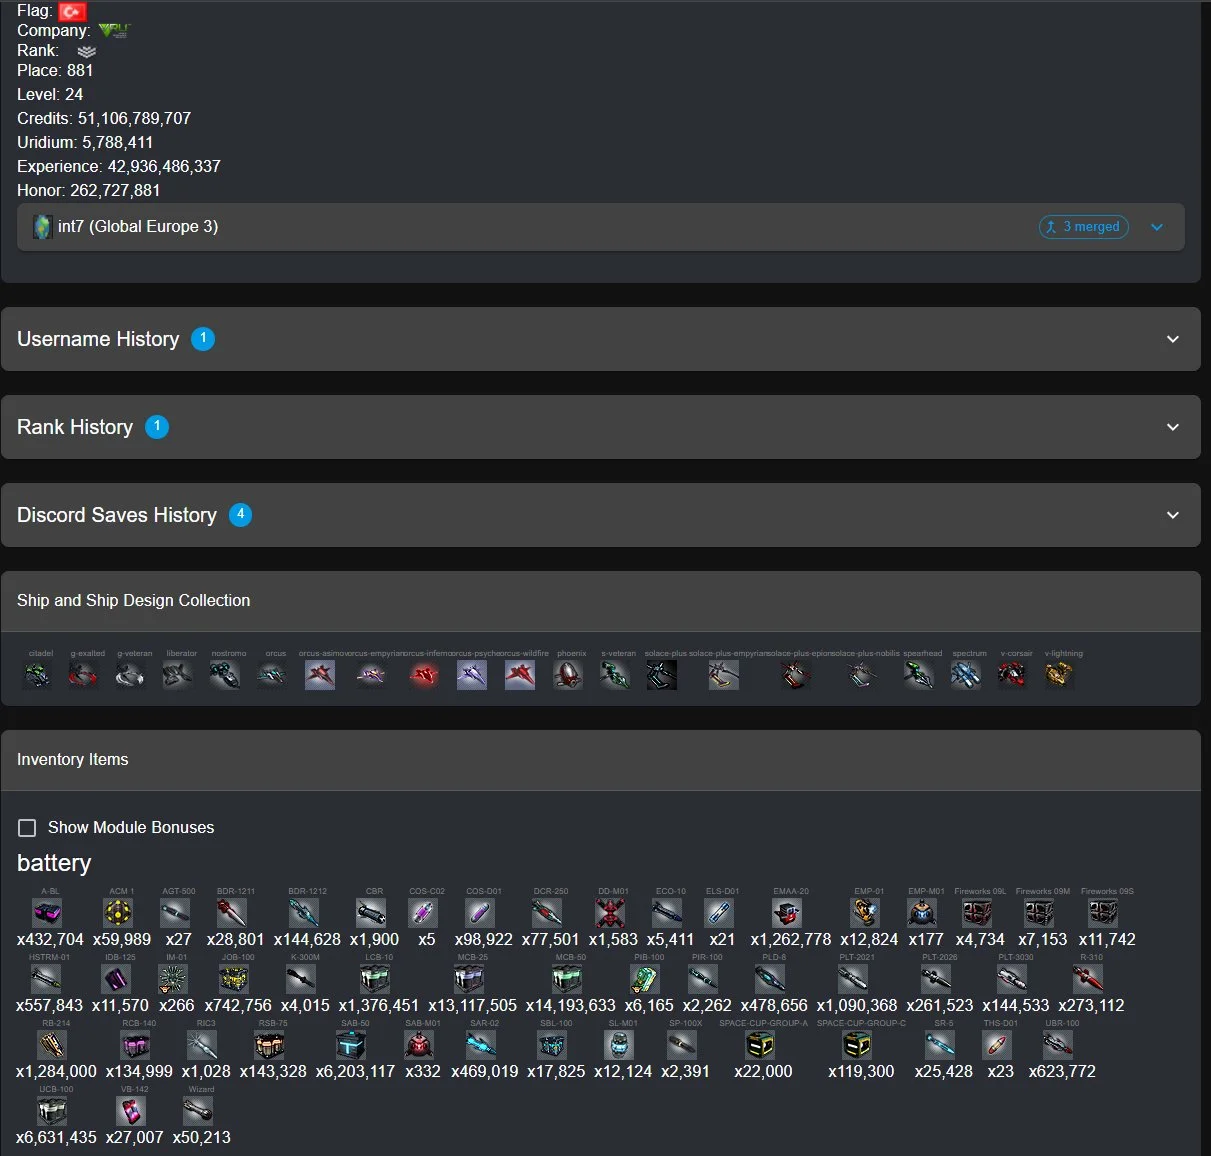Click the Level: 24 text

(x=50, y=94)
